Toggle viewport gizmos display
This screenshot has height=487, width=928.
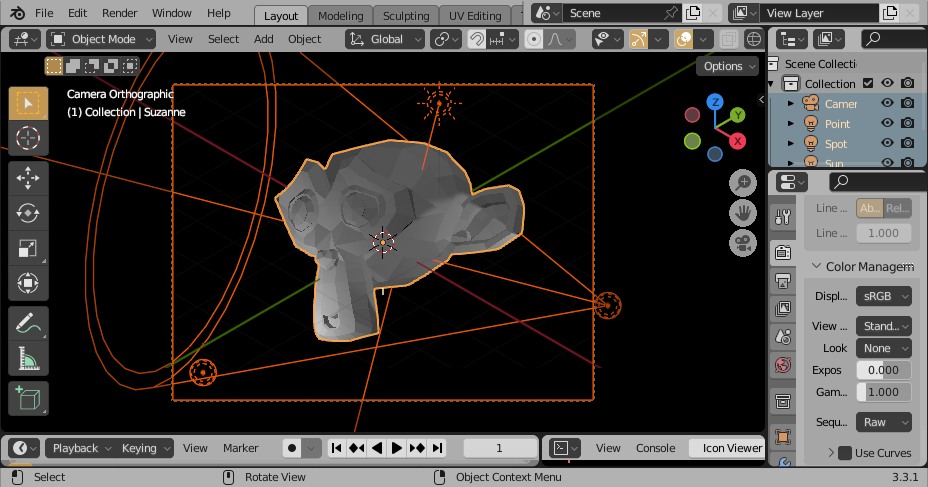pyautogui.click(x=638, y=39)
